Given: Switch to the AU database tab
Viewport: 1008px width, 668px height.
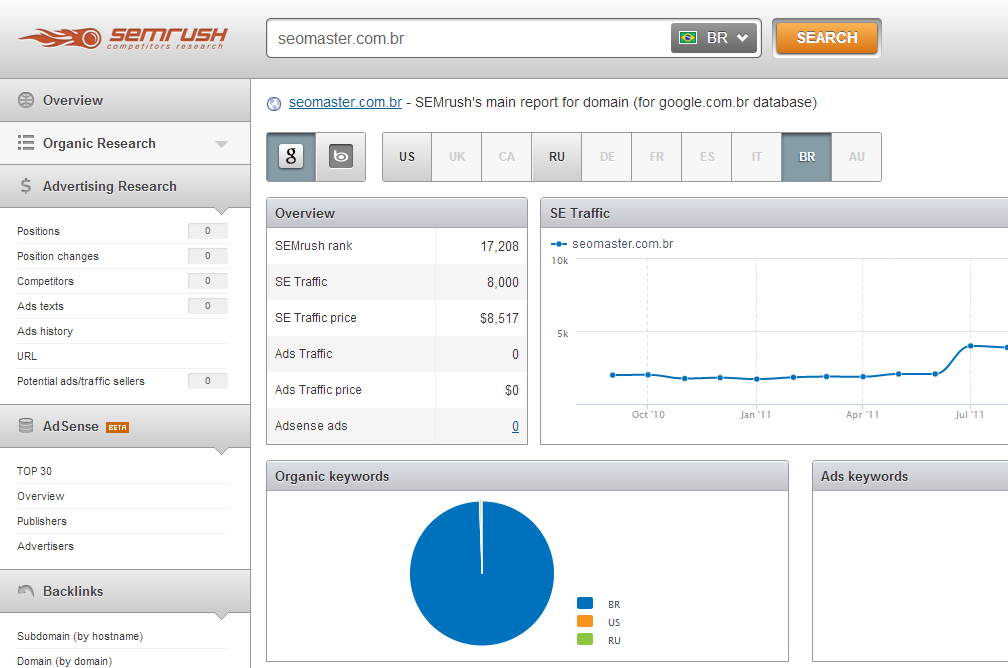Looking at the screenshot, I should coord(856,157).
